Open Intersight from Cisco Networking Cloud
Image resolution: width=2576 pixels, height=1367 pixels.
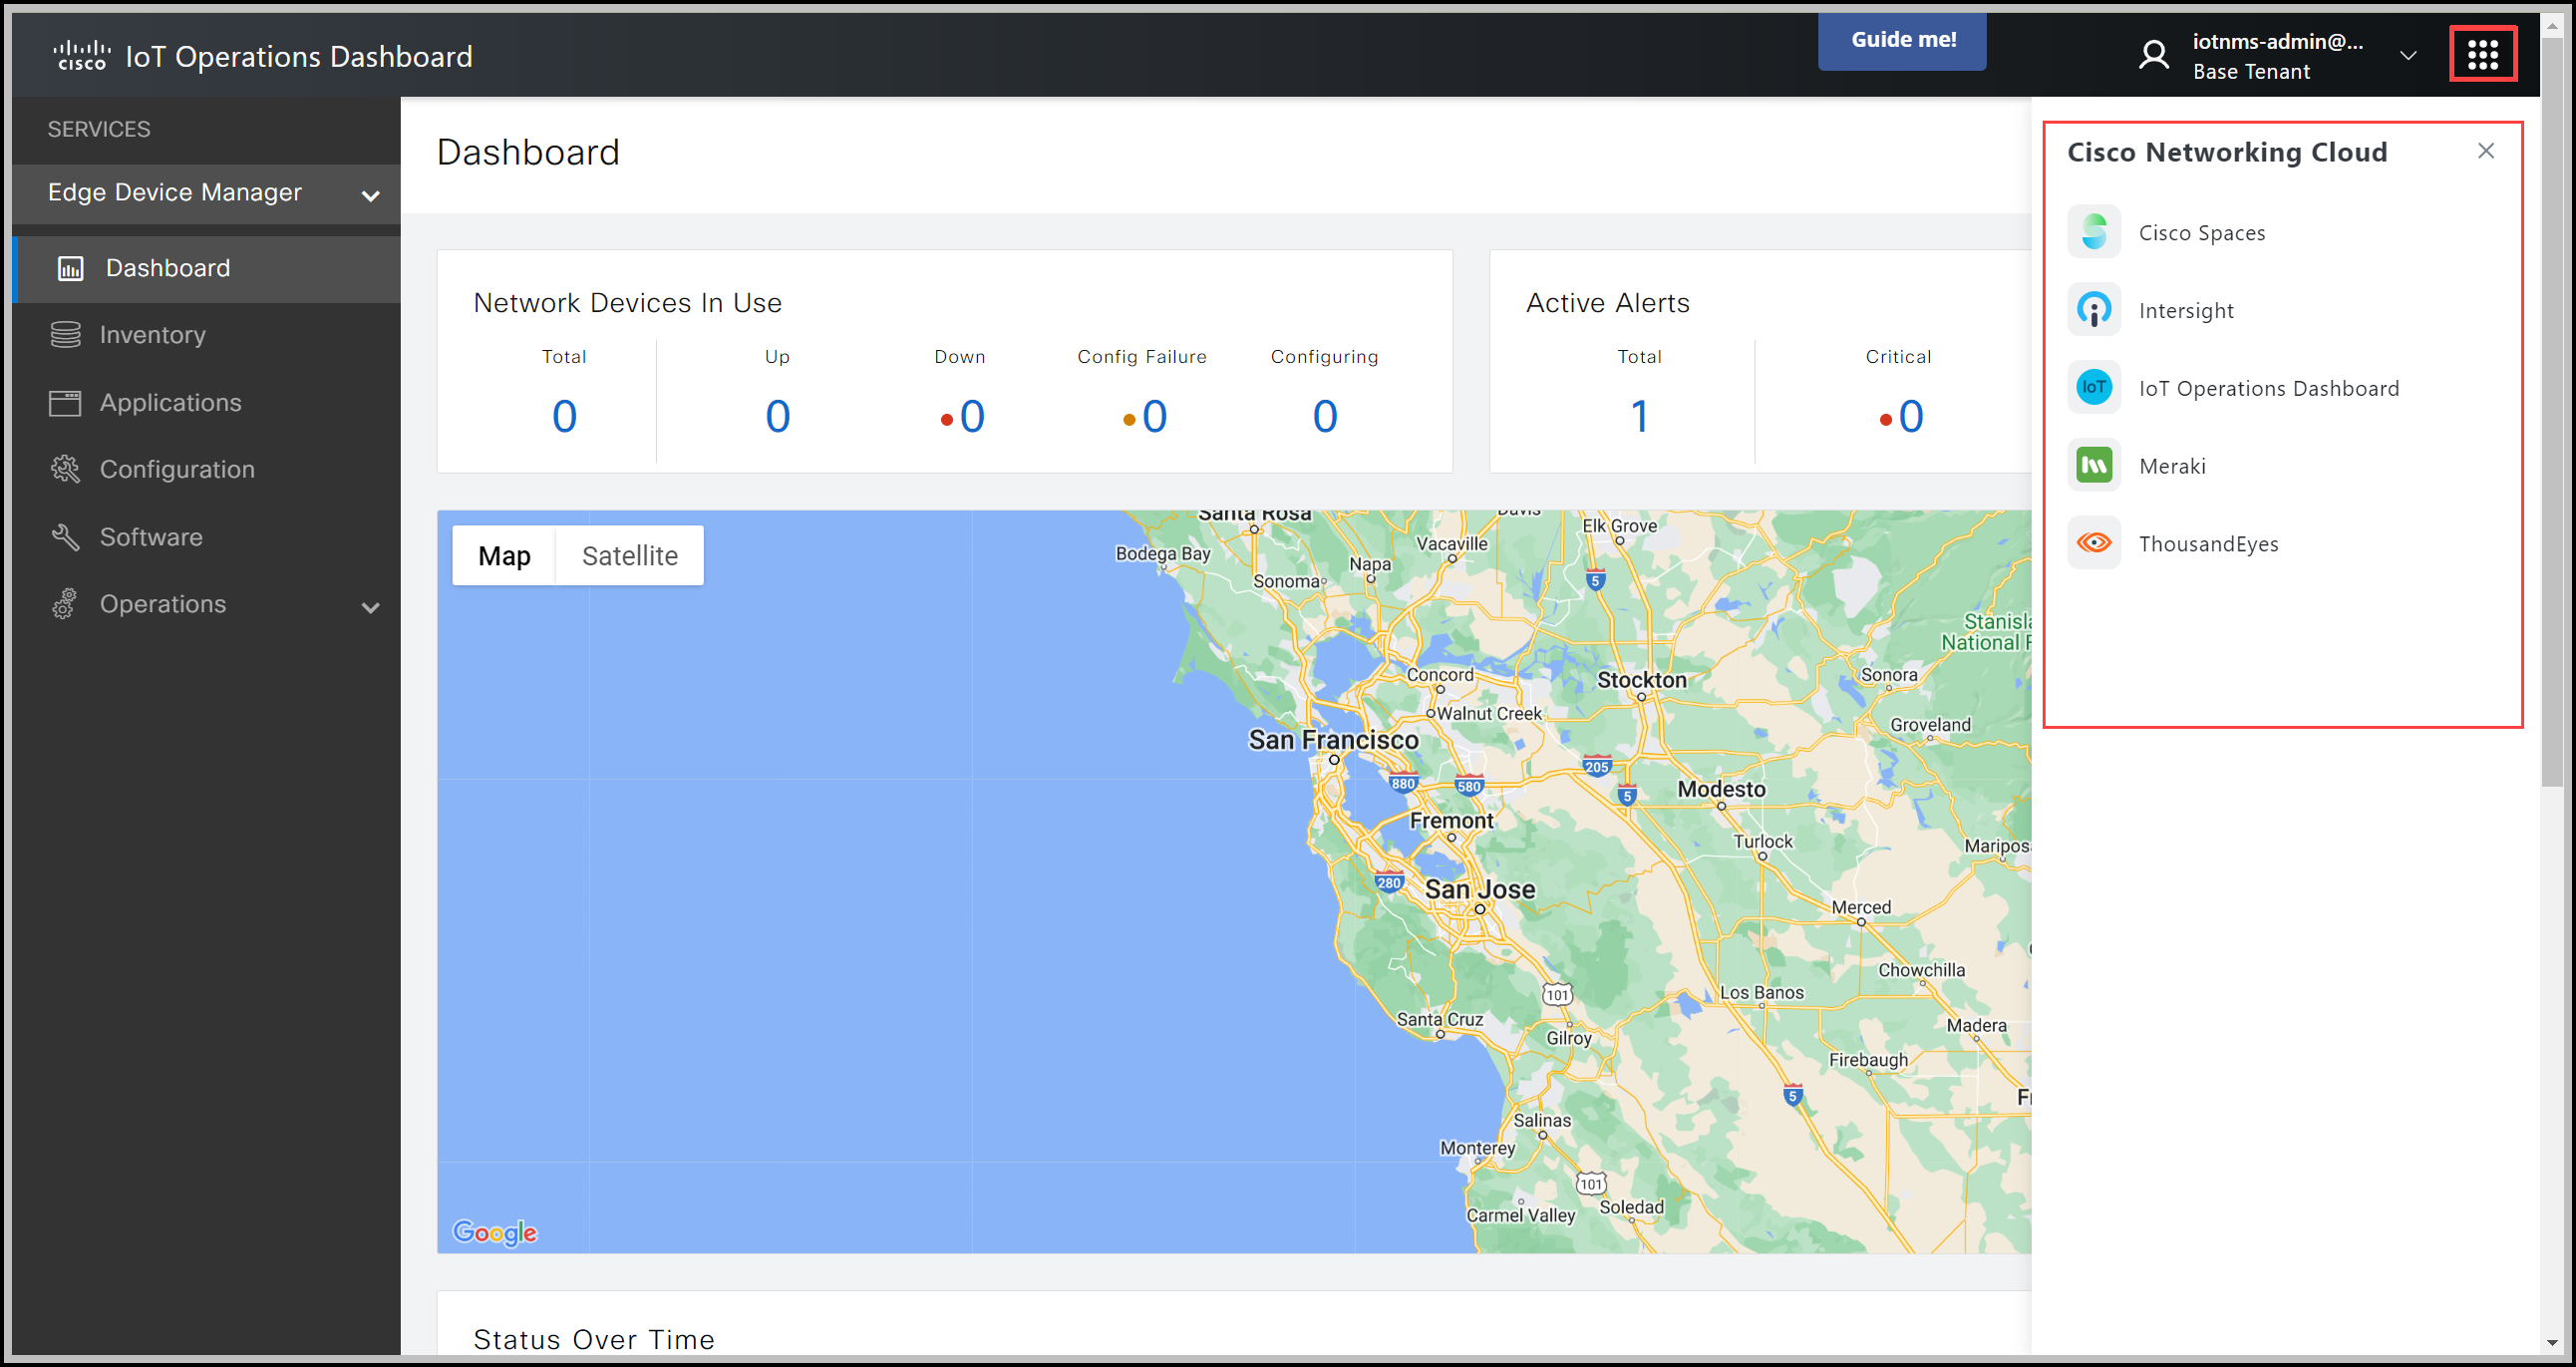(x=2186, y=310)
